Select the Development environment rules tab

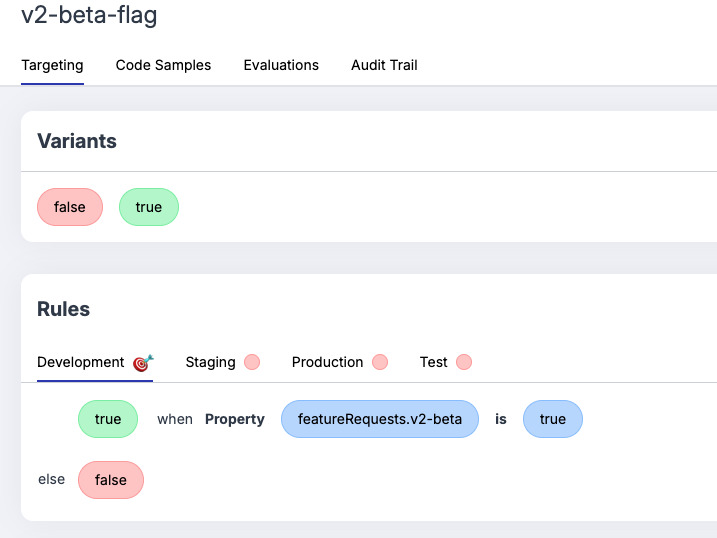pyautogui.click(x=81, y=362)
